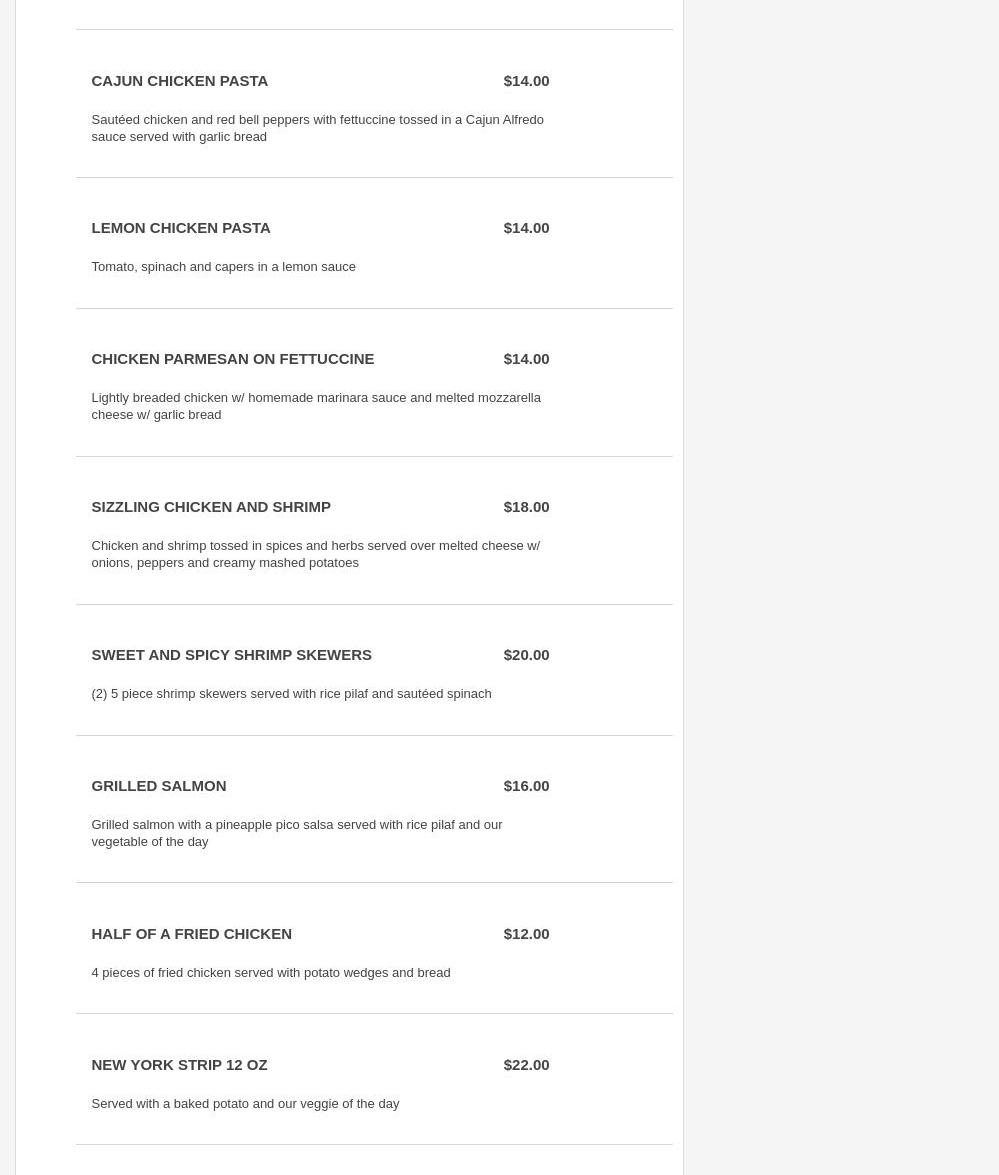The height and width of the screenshot is (1175, 999).
Task: Choose the Sizzling Chicken and Shrimp title
Action: [x=210, y=507]
